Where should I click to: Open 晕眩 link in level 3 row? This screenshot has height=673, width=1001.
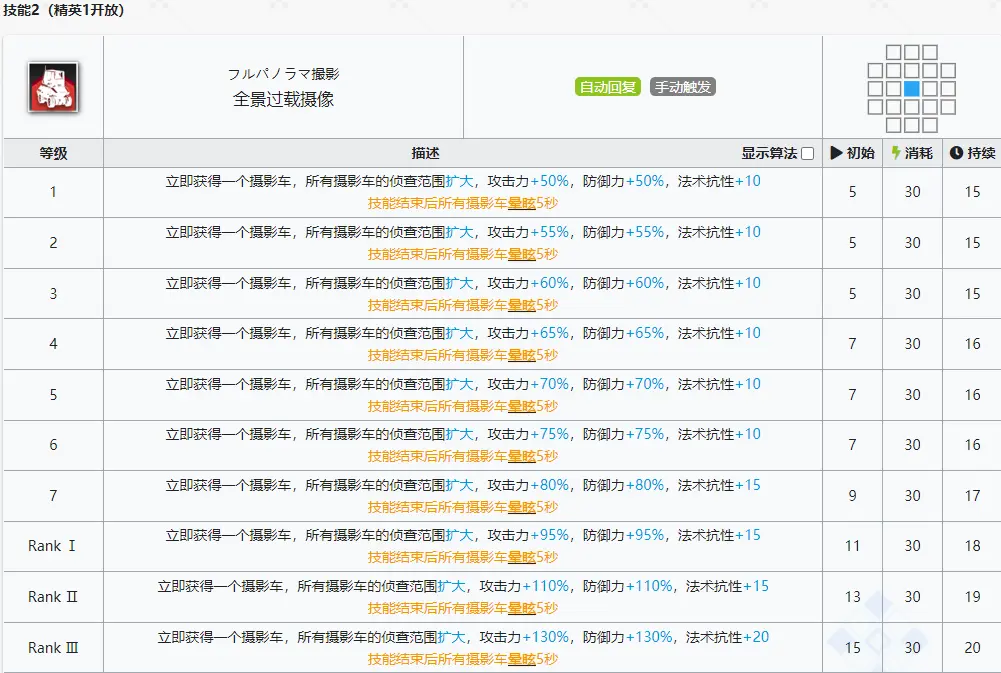[x=522, y=305]
